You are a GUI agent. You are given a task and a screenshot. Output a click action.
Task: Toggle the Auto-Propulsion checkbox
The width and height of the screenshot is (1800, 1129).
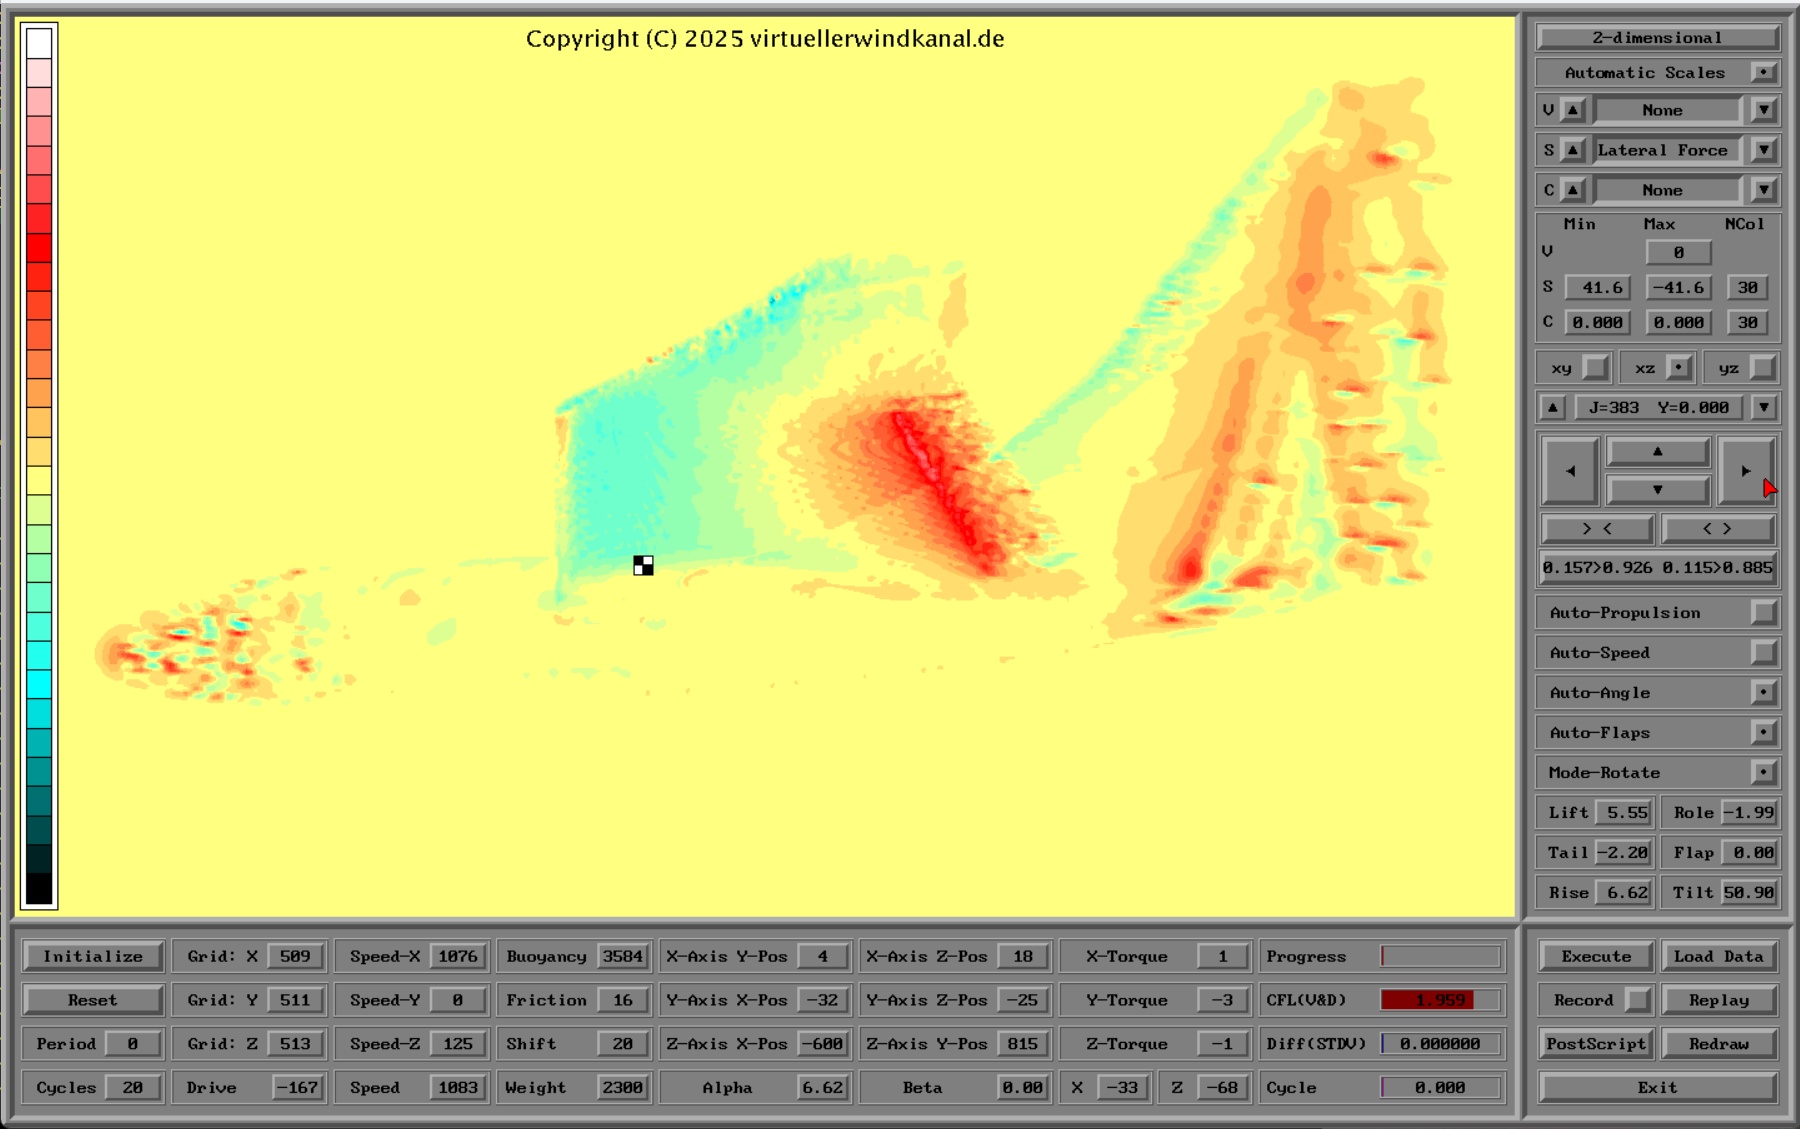[x=1763, y=613]
